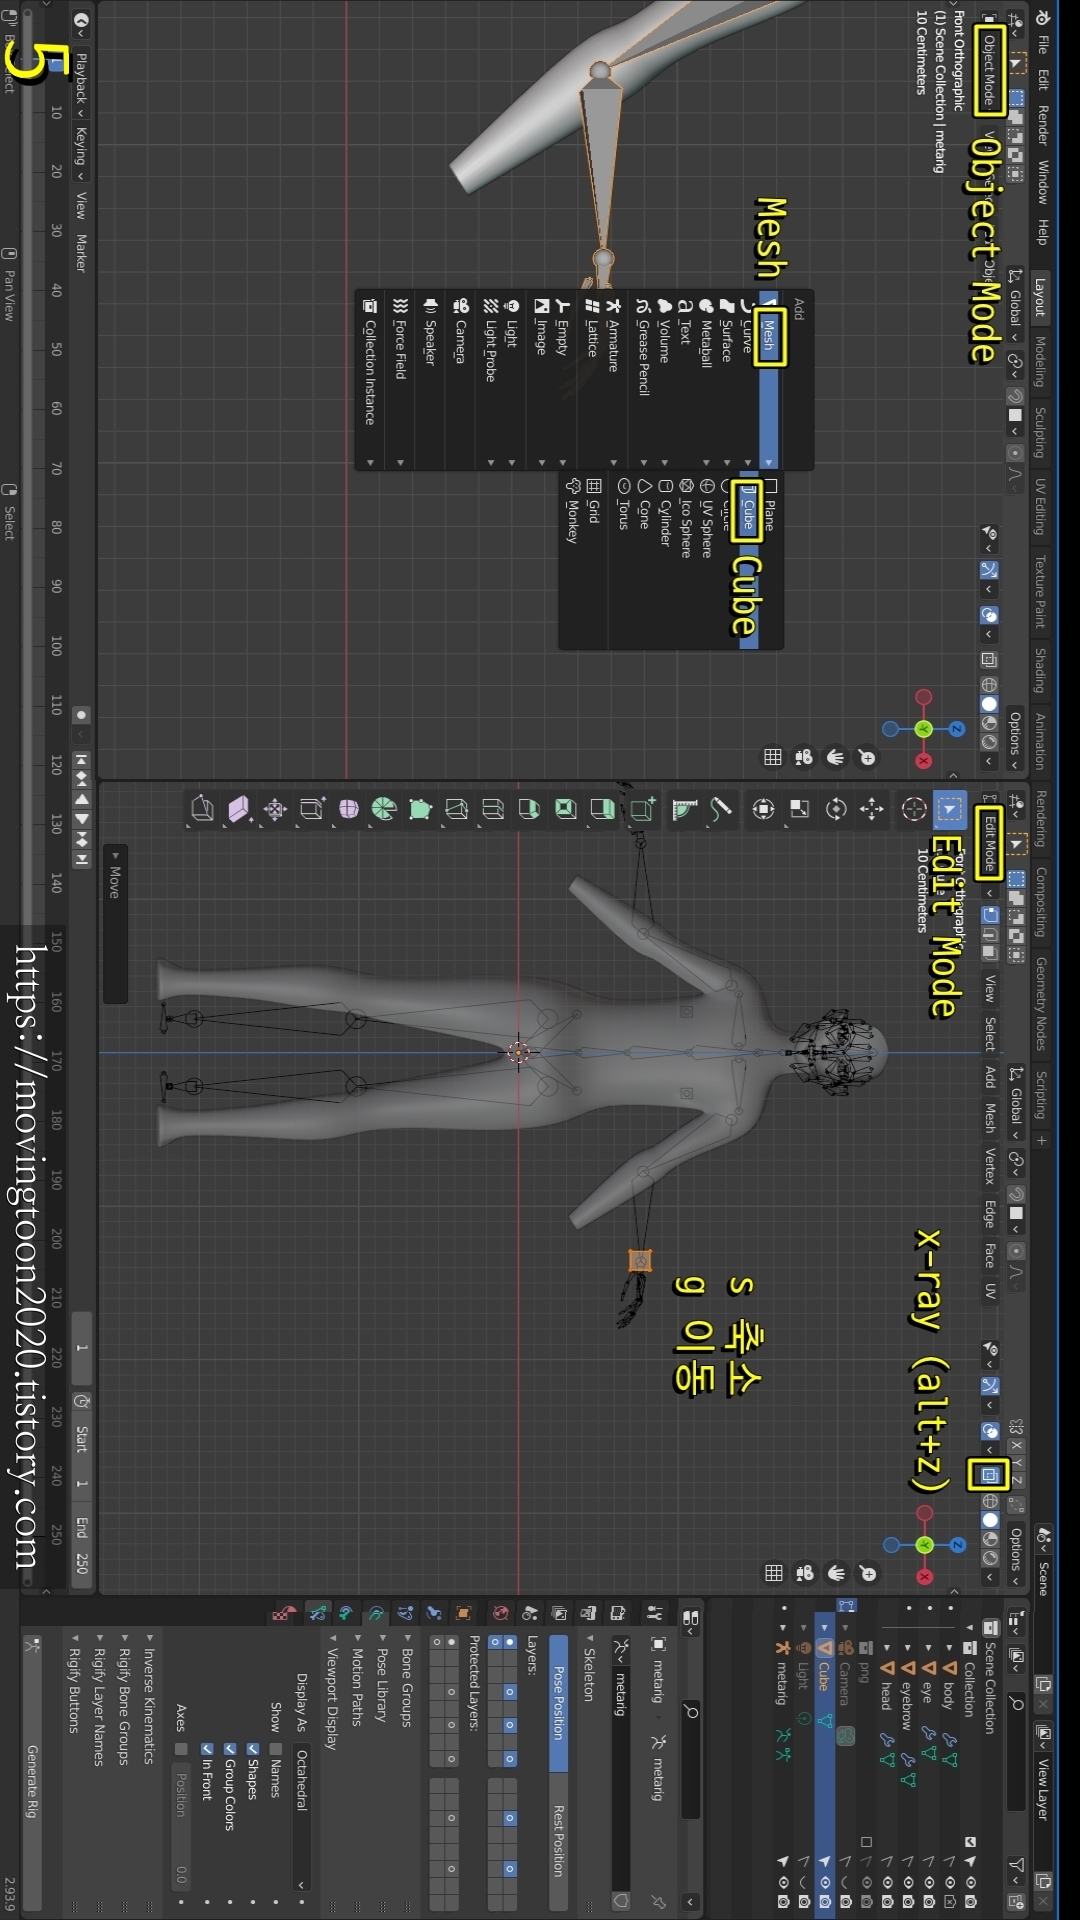Enable the Names checkbox under Viewport Display
The width and height of the screenshot is (1080, 1920).
[275, 1749]
